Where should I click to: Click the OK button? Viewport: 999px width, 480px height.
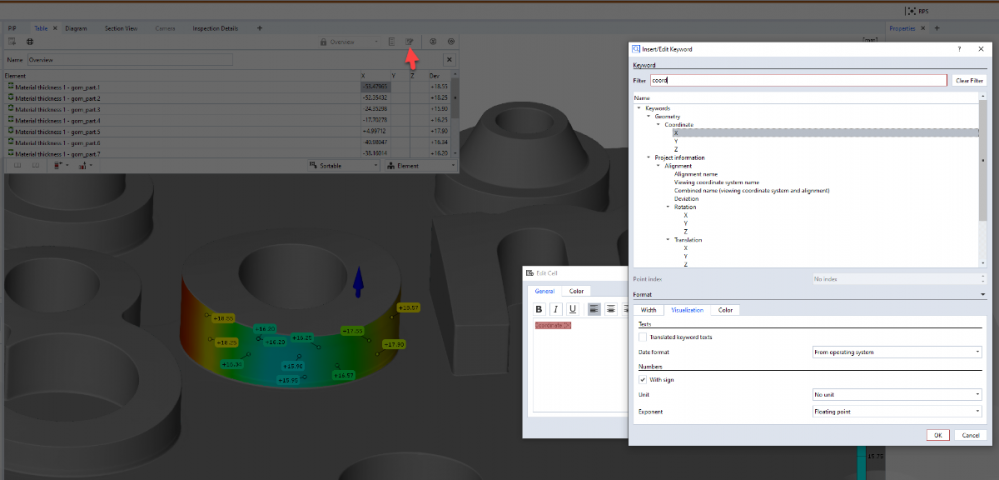tap(938, 435)
